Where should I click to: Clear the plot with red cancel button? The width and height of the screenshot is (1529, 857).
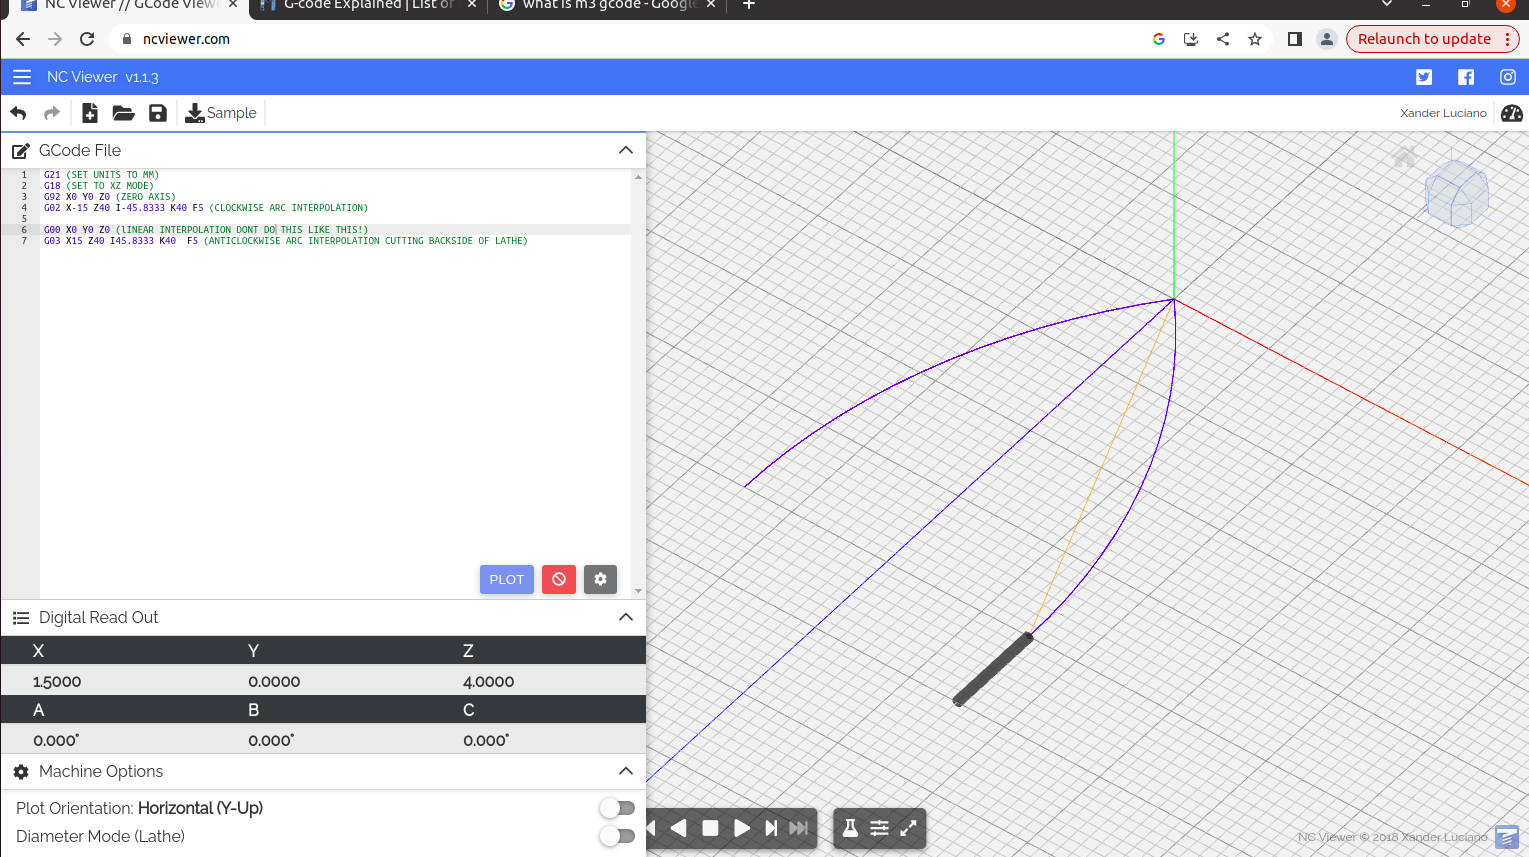pos(559,579)
